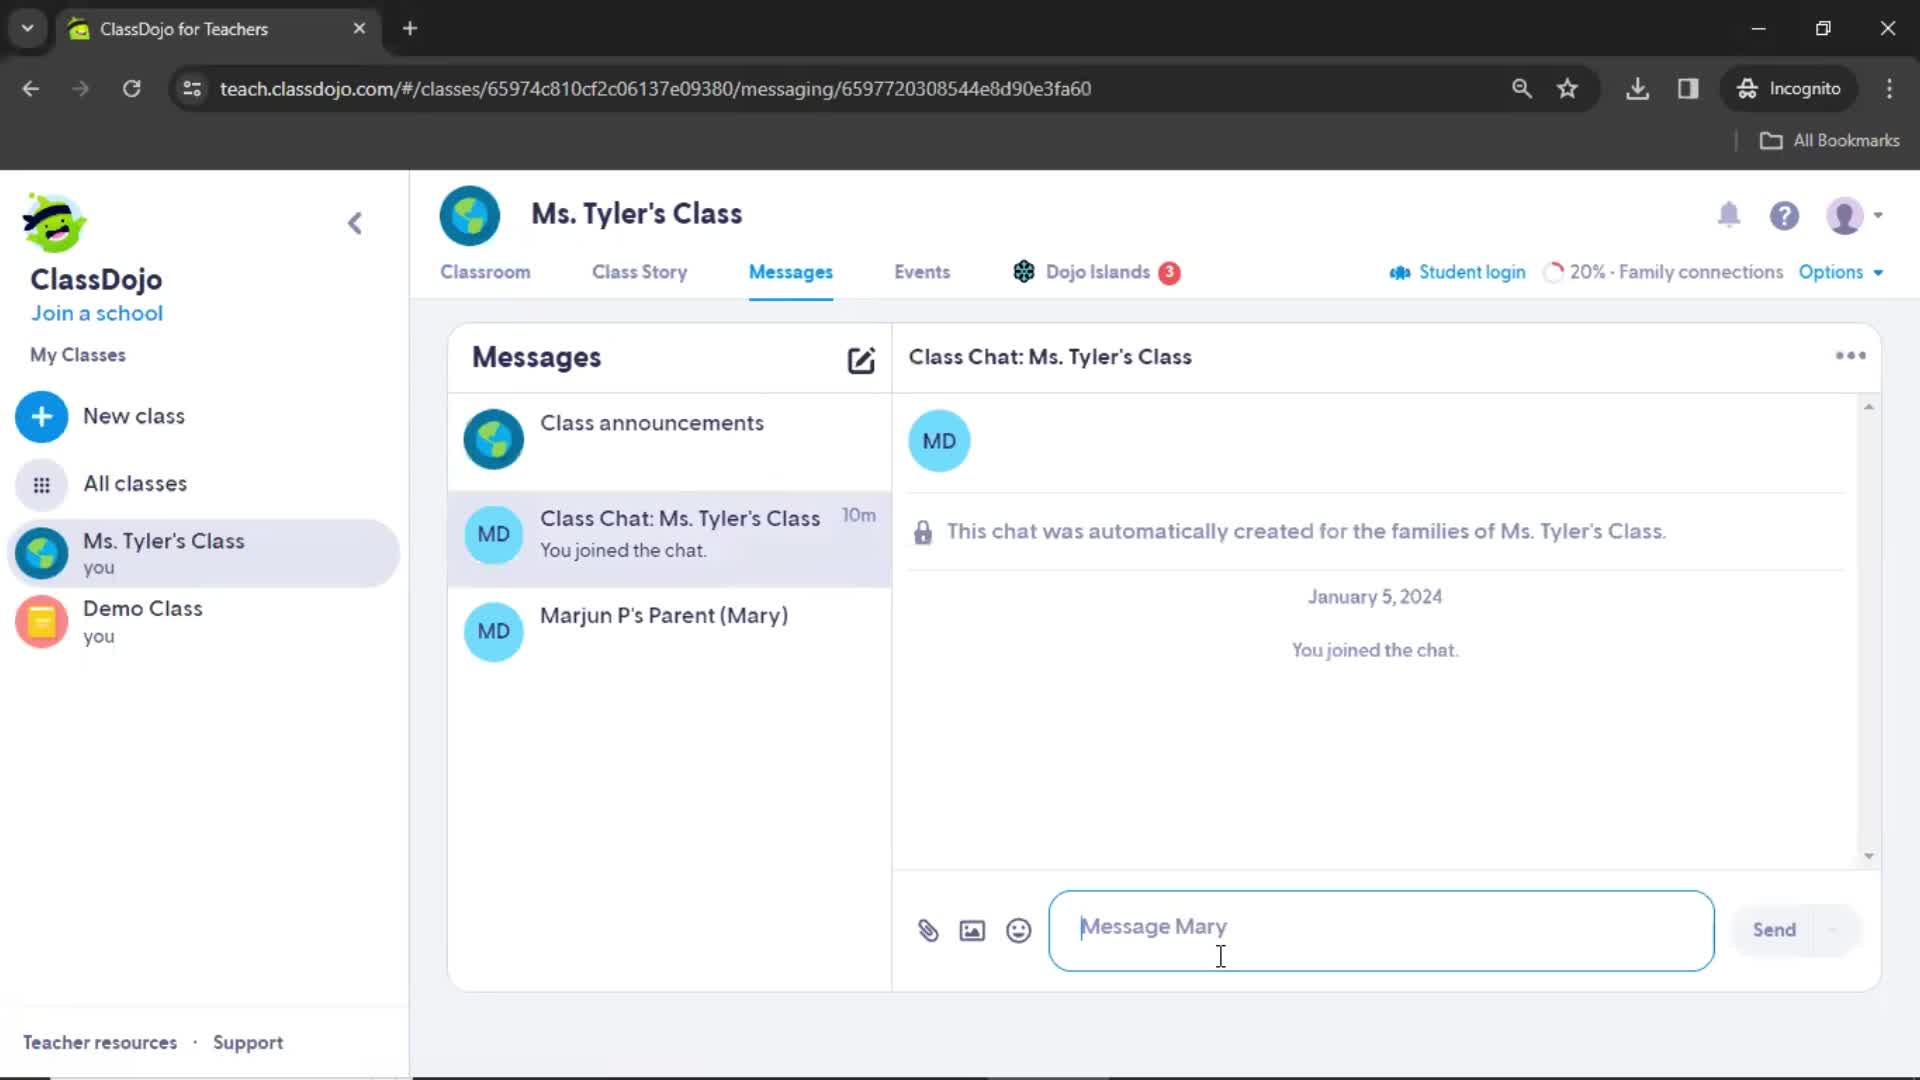Open Teacher resources link
Viewport: 1920px width, 1080px height.
tap(100, 1043)
